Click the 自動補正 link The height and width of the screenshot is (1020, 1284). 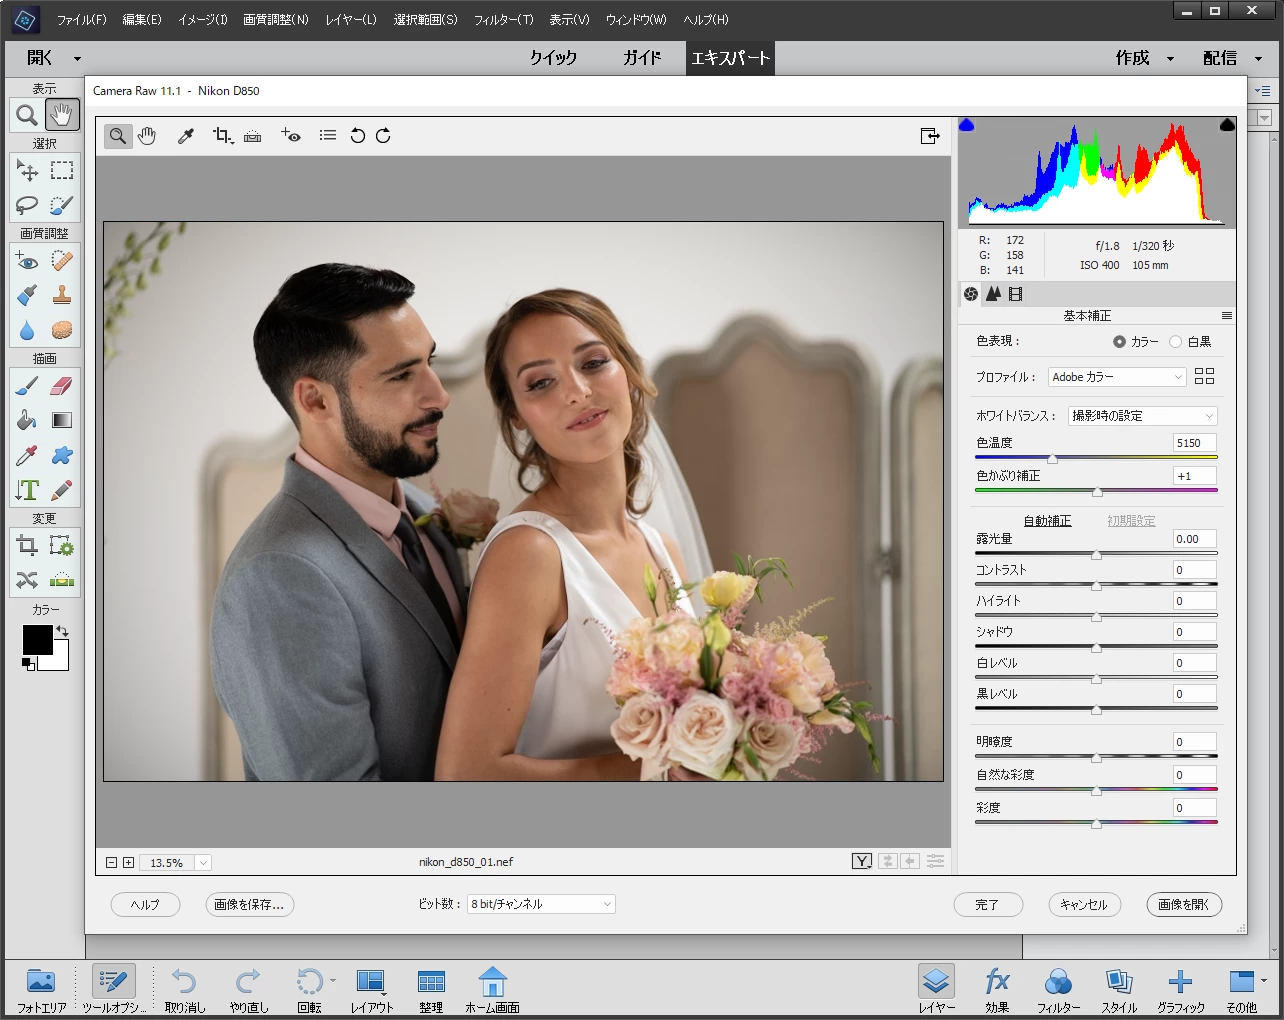point(1047,521)
